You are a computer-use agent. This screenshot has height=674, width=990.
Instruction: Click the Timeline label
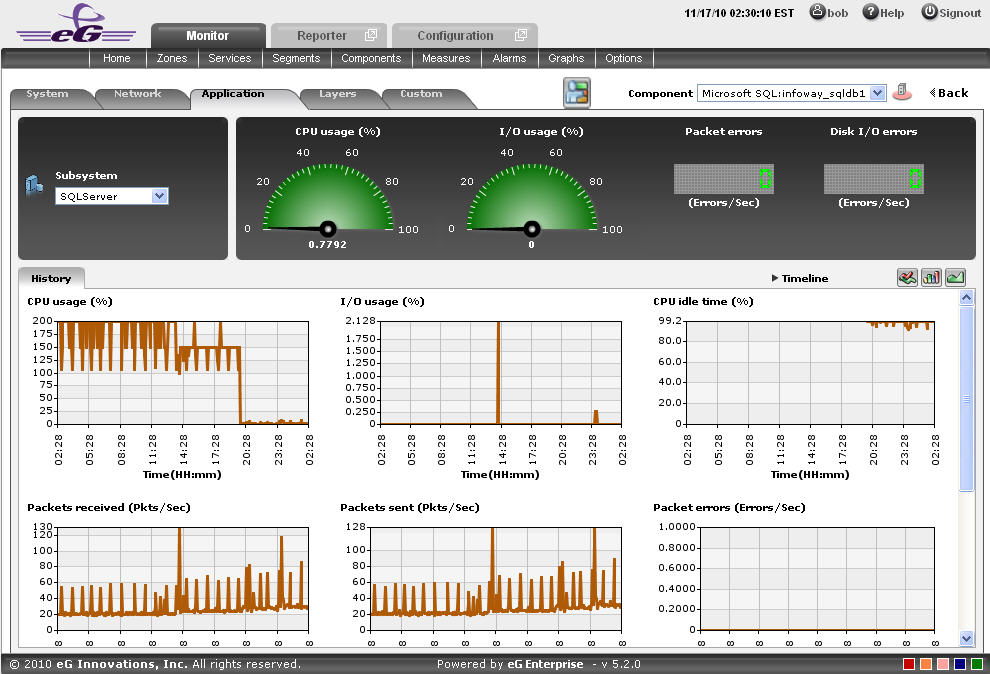click(805, 278)
